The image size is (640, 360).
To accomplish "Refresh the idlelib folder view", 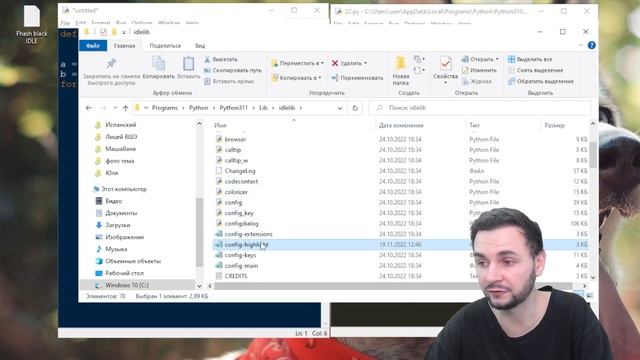I will [x=355, y=108].
